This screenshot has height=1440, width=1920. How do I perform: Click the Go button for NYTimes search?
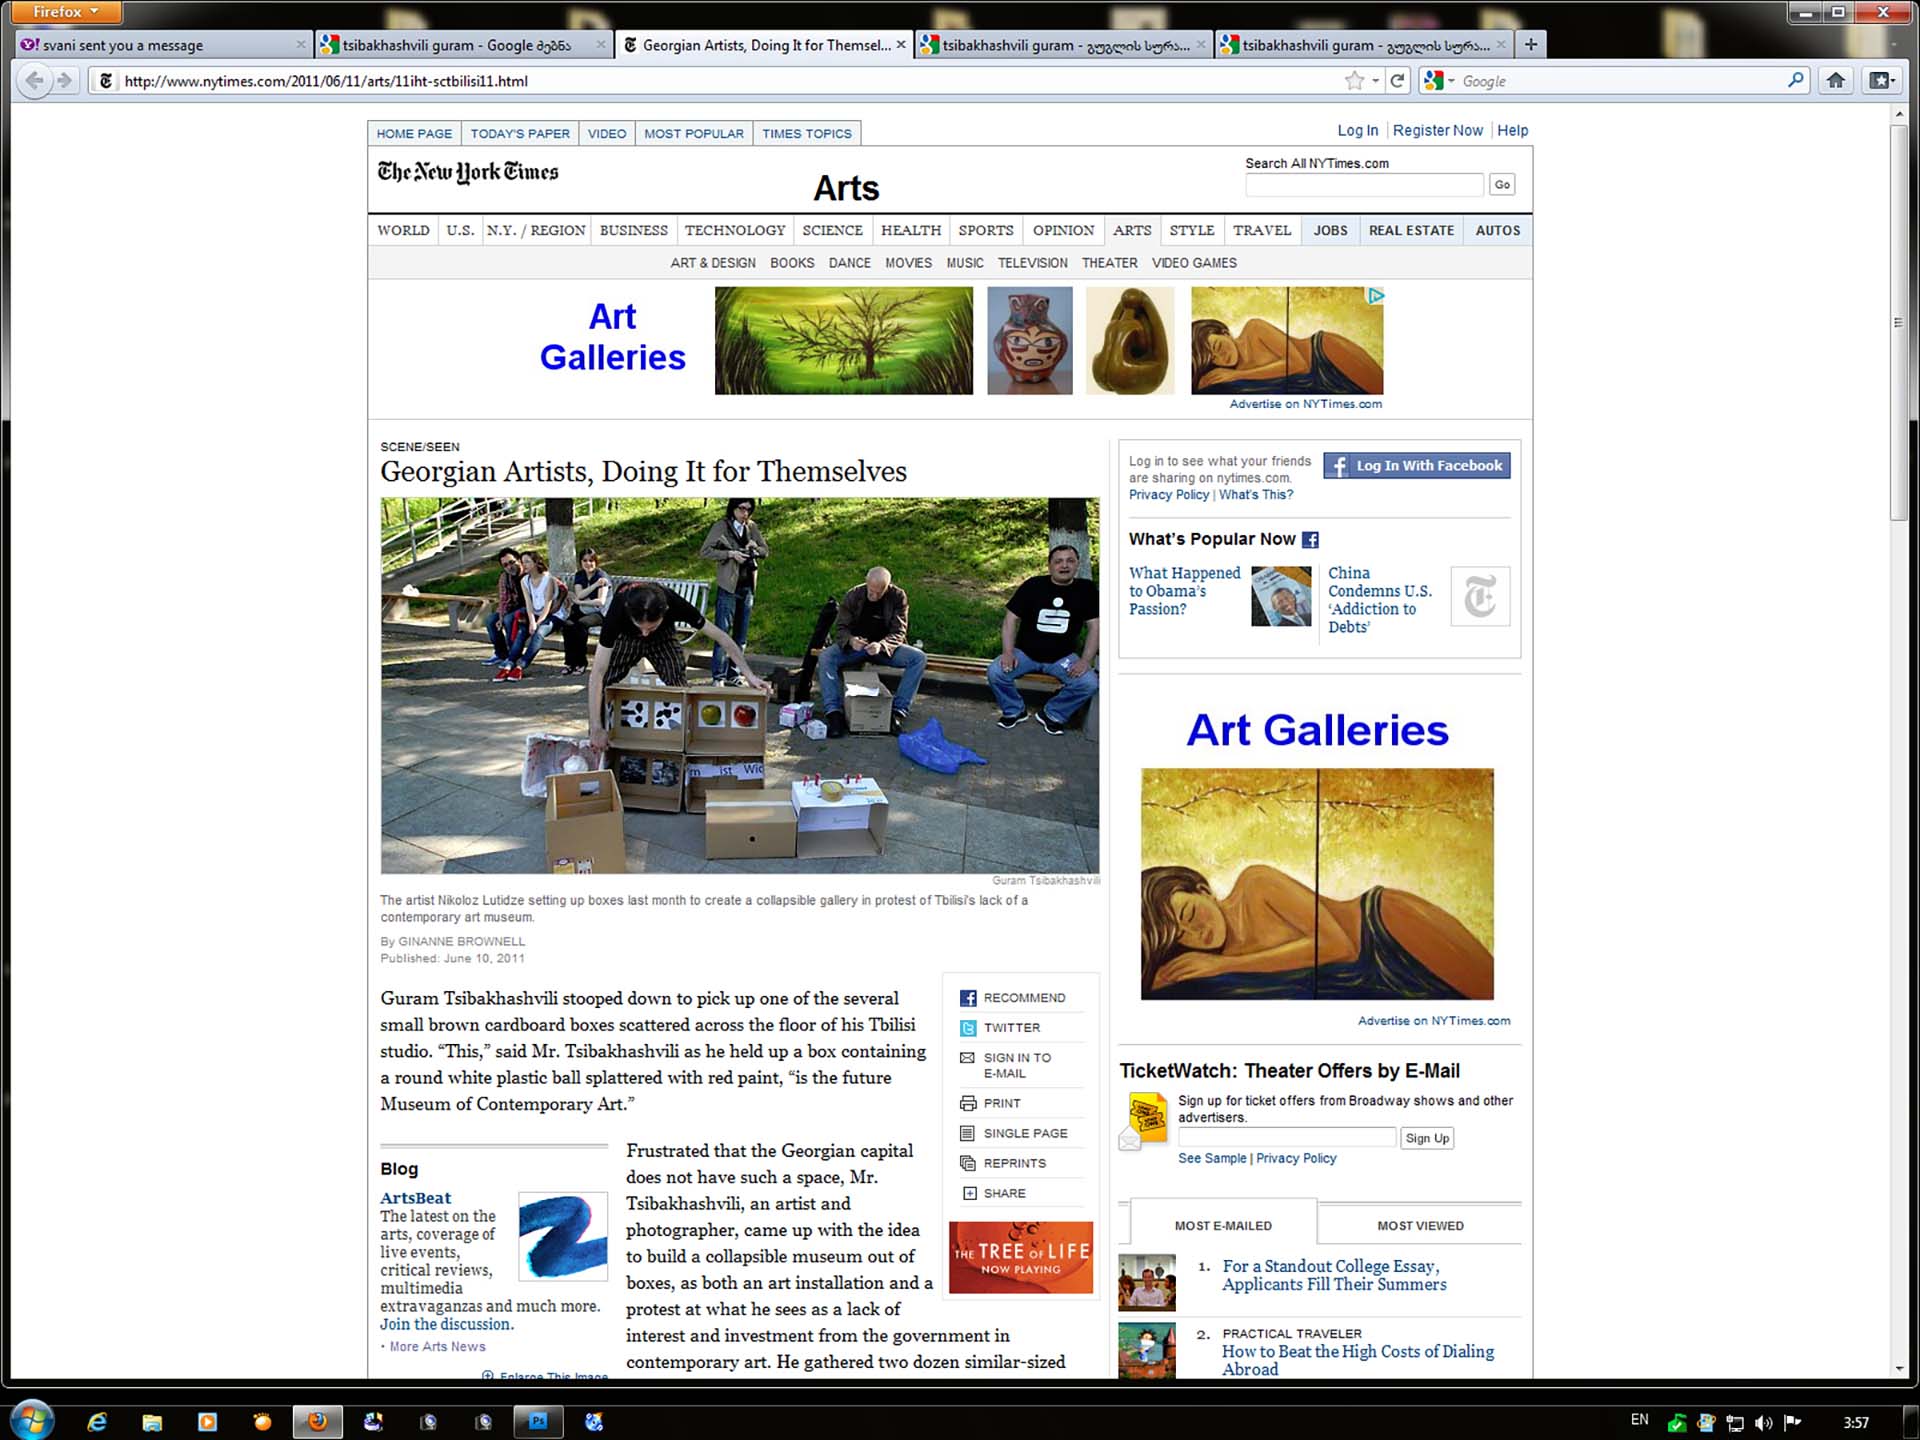point(1502,185)
